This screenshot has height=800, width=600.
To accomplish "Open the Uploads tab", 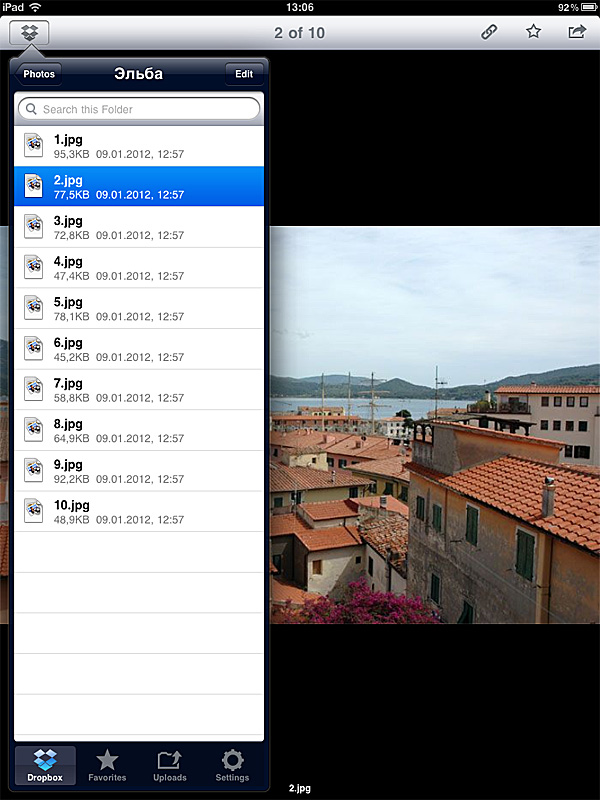I will pos(170,765).
